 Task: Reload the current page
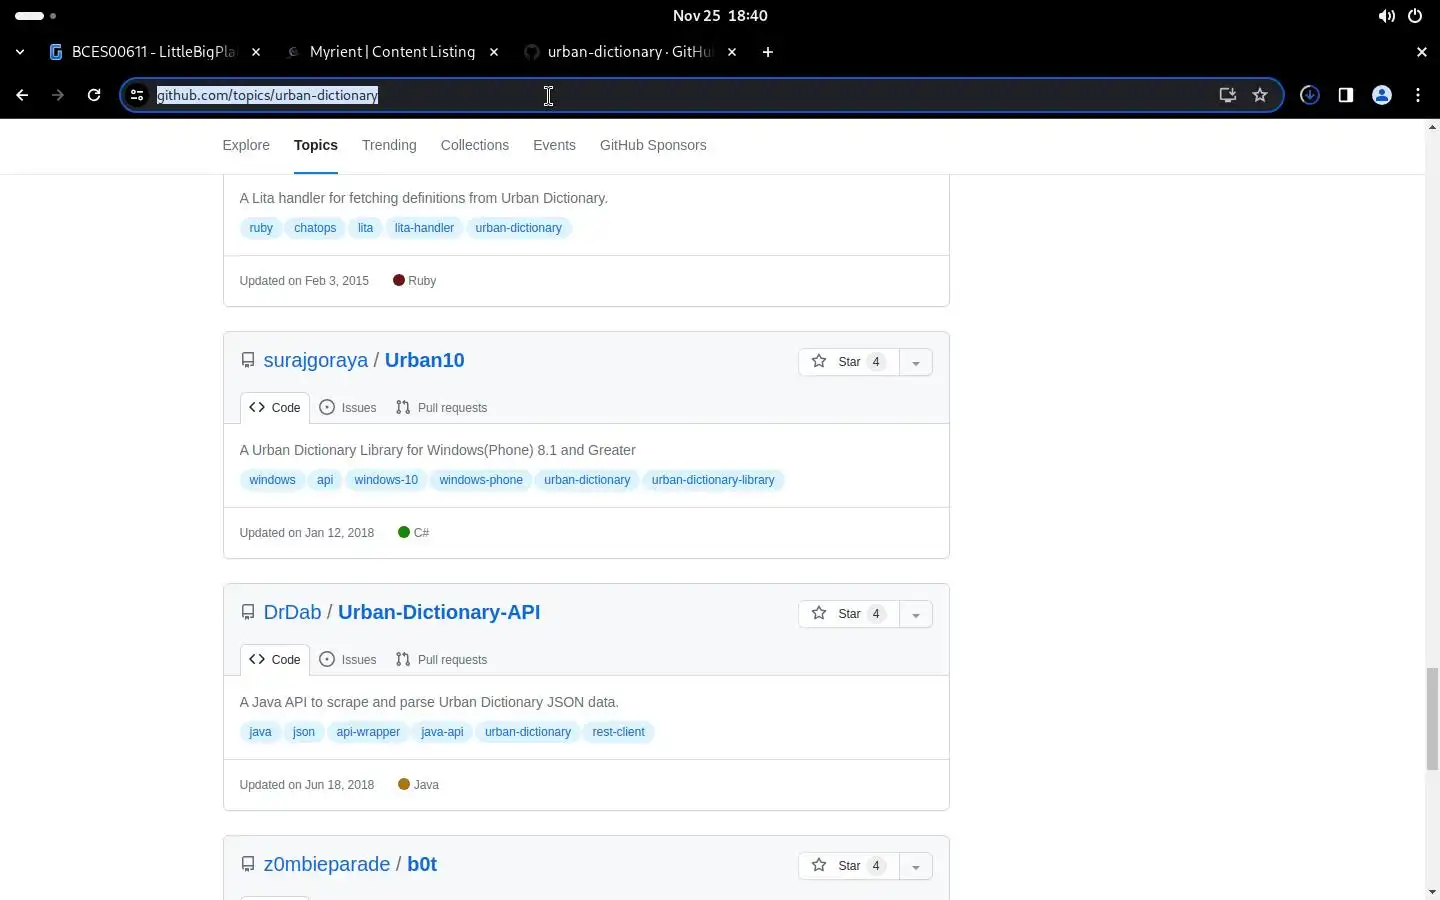[94, 95]
